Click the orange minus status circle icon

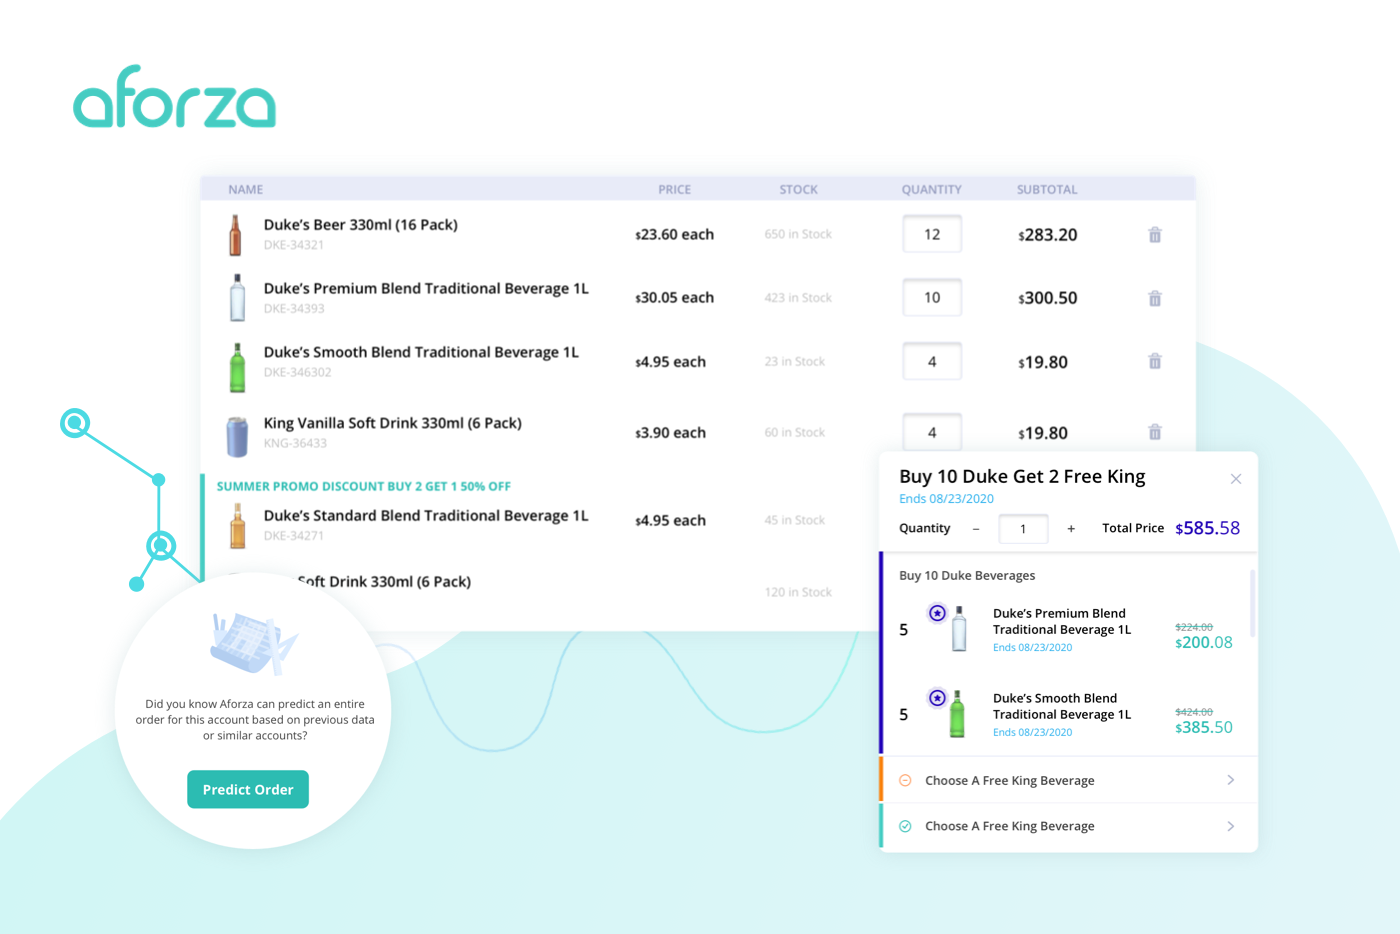pyautogui.click(x=905, y=780)
